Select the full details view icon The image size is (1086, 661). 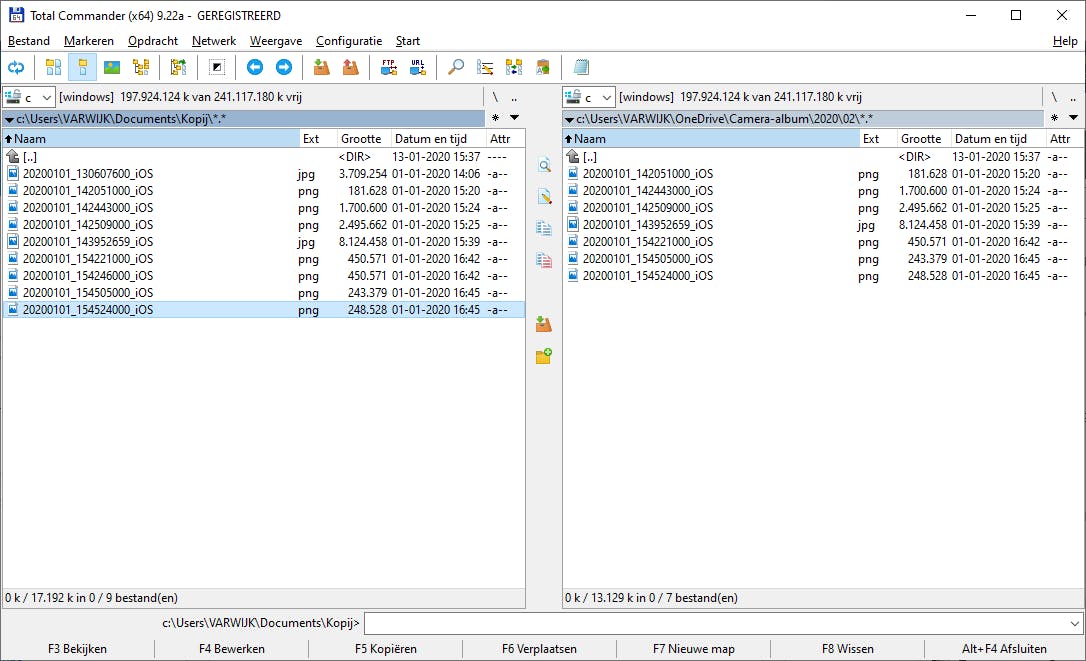pos(82,67)
